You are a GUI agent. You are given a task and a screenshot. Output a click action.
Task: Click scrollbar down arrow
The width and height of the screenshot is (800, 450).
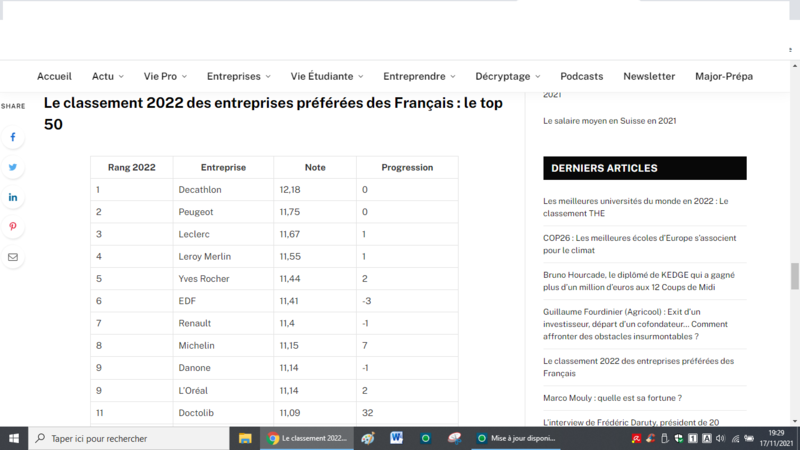[x=794, y=421]
